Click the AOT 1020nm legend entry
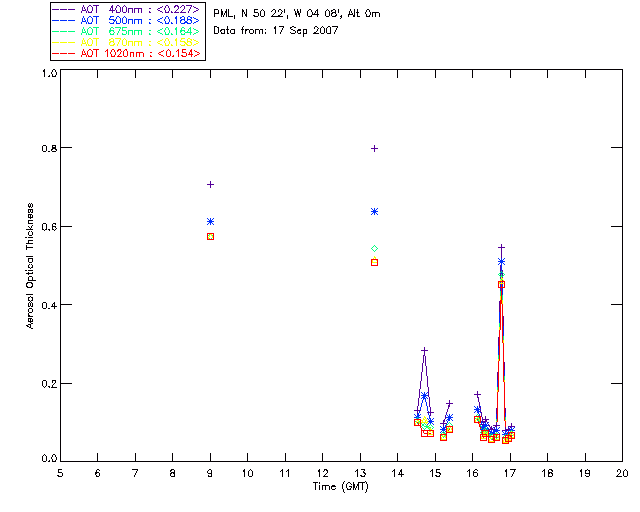 [x=127, y=53]
